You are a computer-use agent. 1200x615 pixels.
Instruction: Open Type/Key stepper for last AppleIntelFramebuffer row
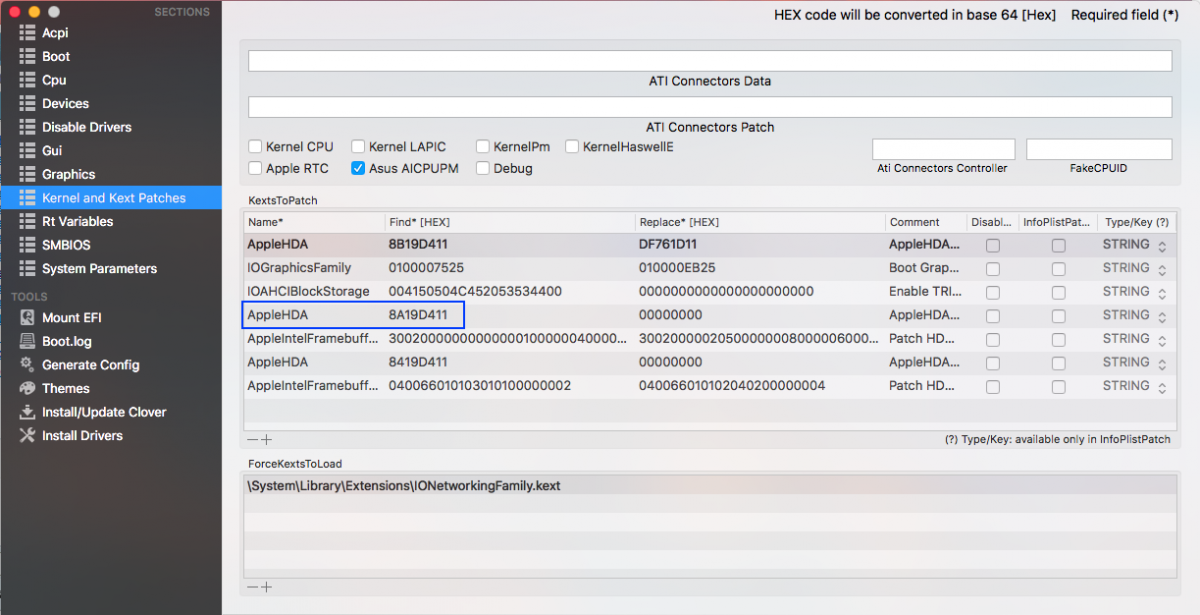click(x=1162, y=386)
